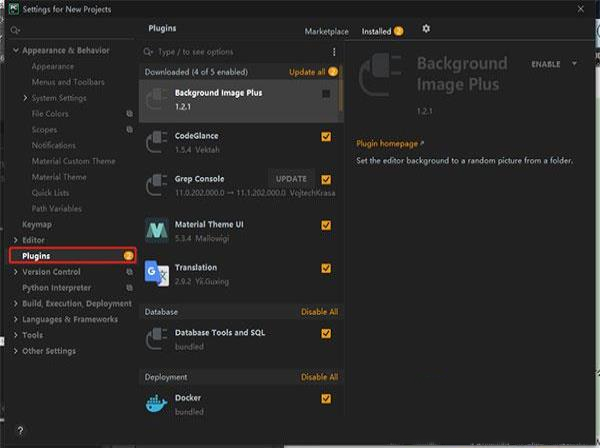Image resolution: width=600 pixels, height=448 pixels.
Task: Click the plugins settings gear icon
Action: (x=426, y=30)
